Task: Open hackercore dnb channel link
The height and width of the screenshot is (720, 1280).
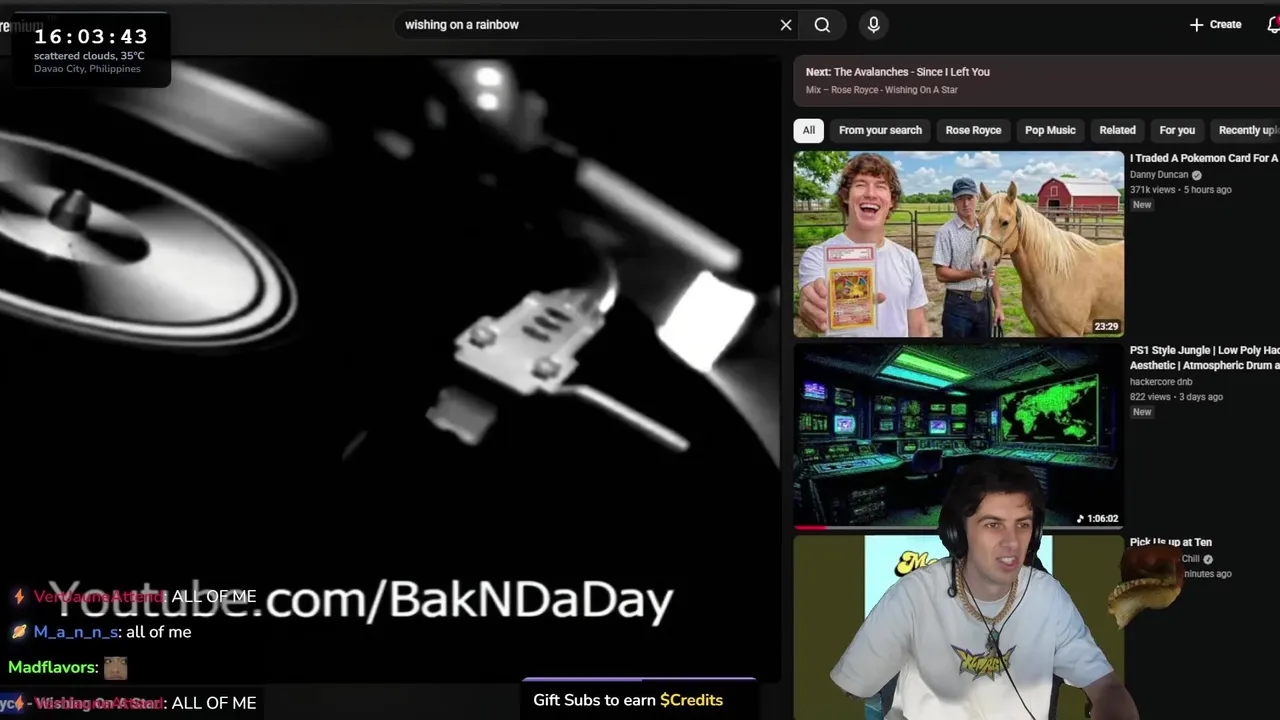Action: (1161, 382)
